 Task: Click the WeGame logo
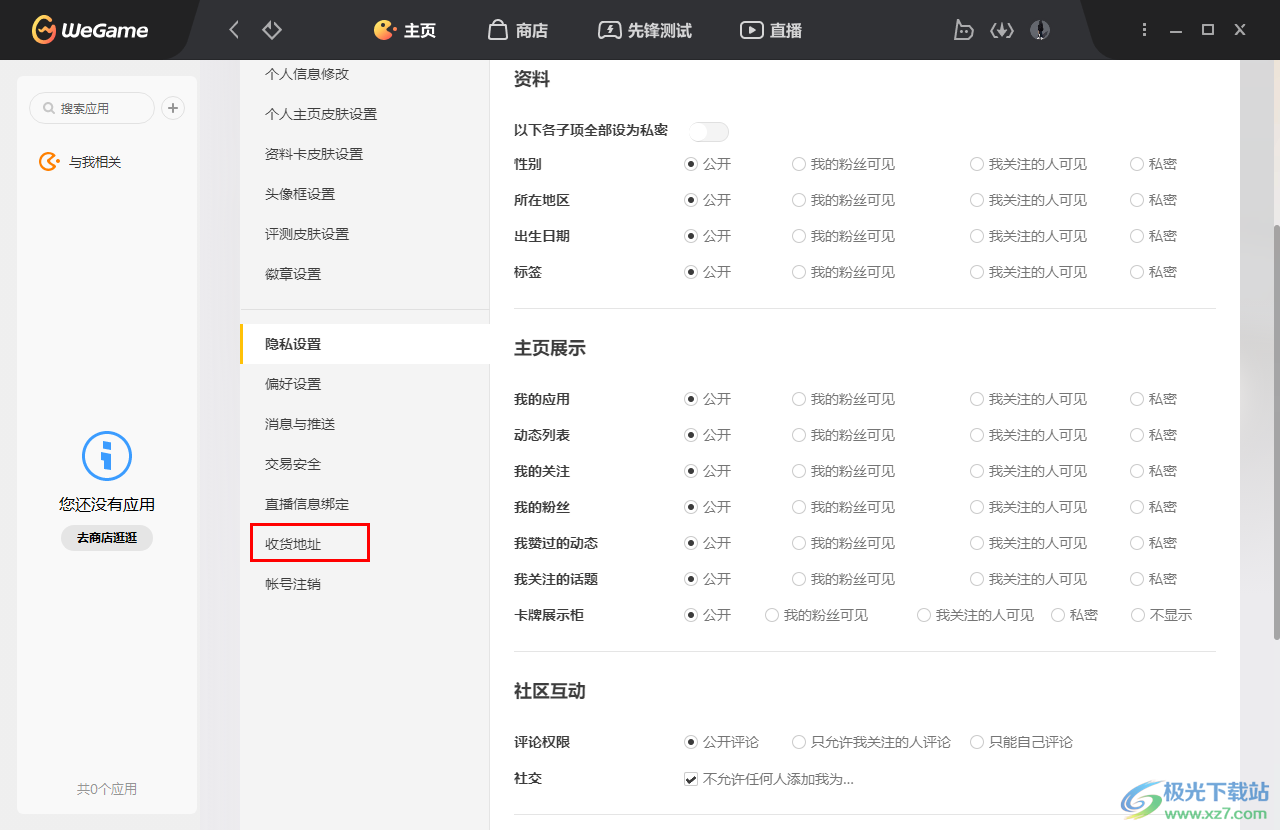[x=89, y=30]
